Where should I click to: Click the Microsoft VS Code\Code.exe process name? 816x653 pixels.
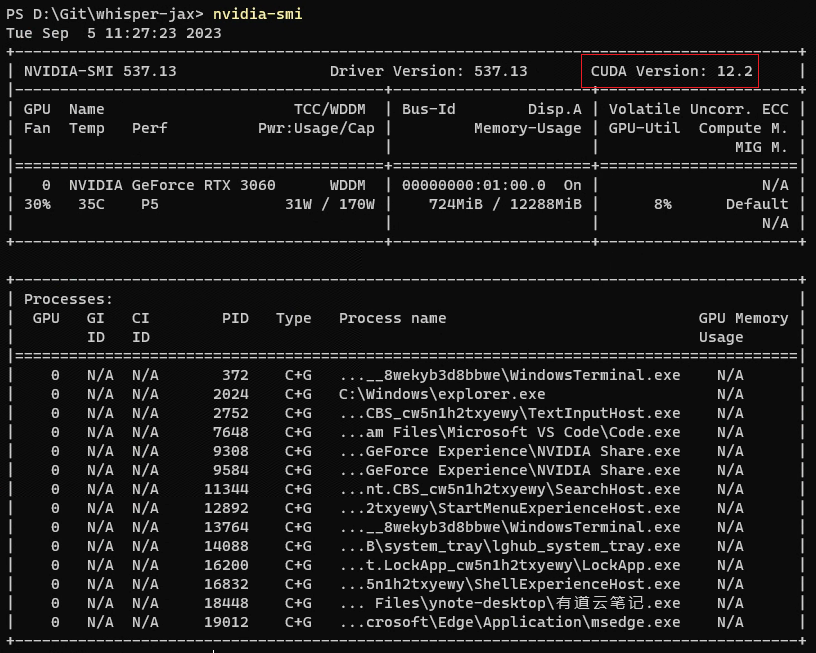pyautogui.click(x=509, y=432)
